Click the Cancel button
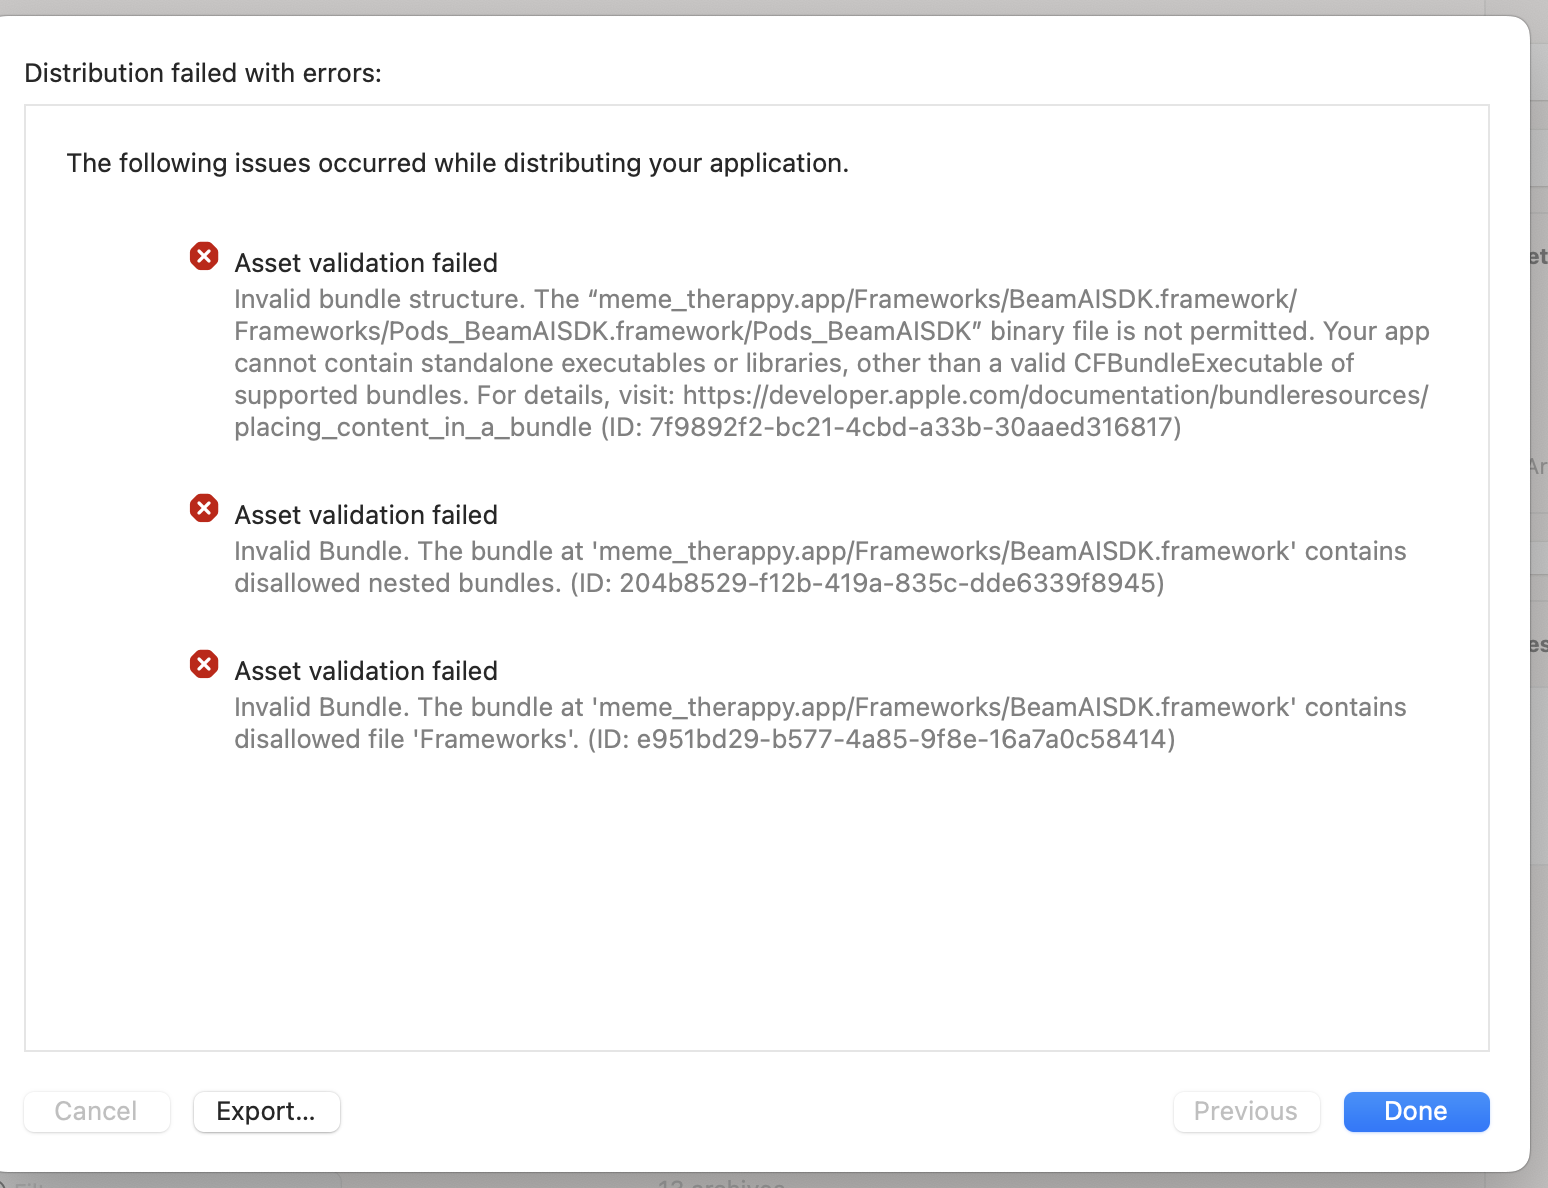Viewport: 1548px width, 1188px height. 96,1111
